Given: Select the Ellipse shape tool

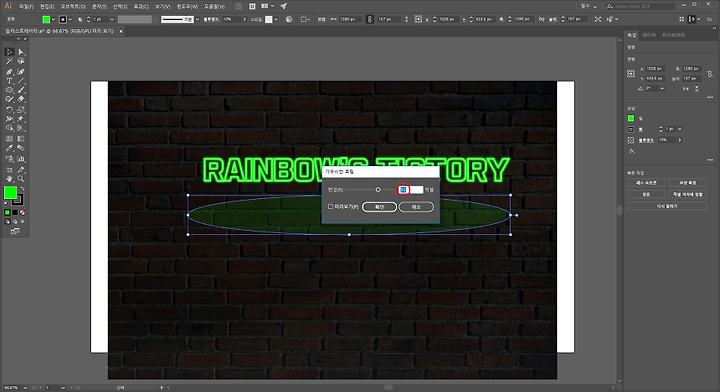Looking at the screenshot, I should (x=9, y=90).
